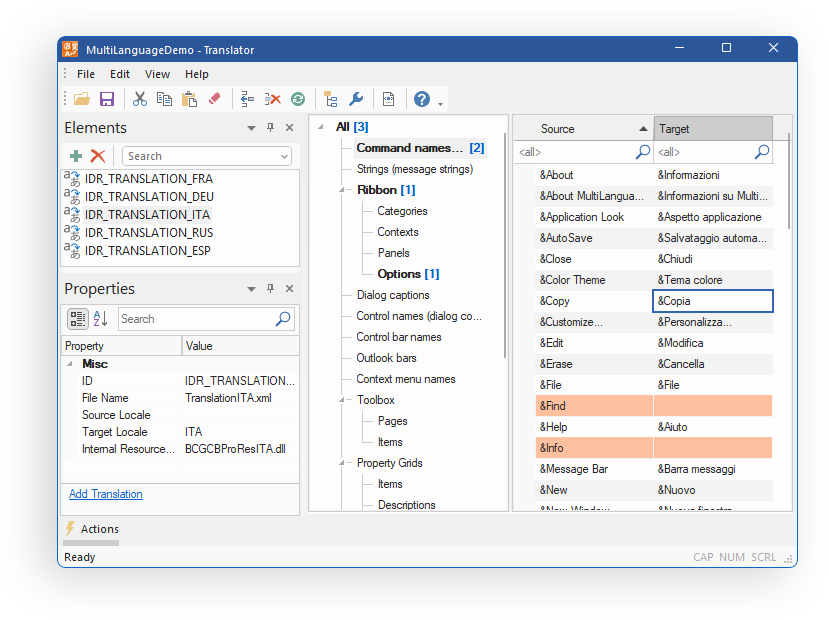Screen dimensions: 829x620
Task: Add a new element with the green plus icon
Action: point(75,156)
